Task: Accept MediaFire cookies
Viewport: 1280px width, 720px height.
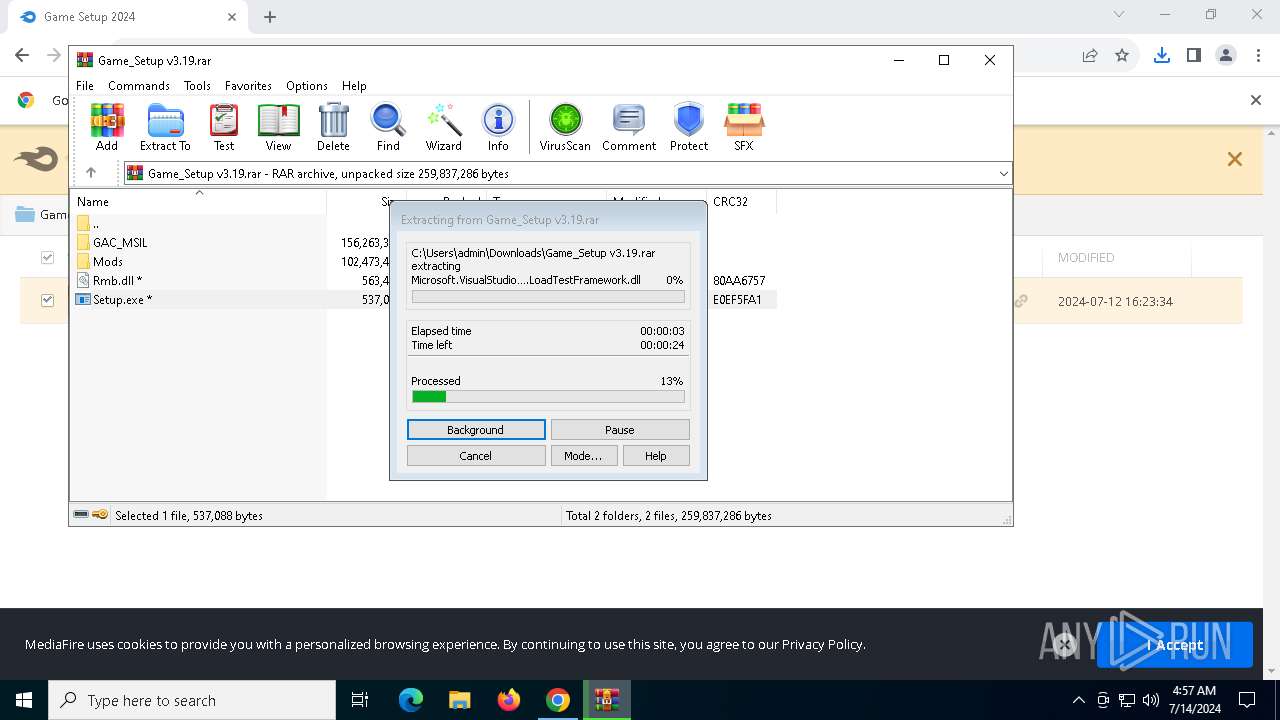Action: 1175,645
